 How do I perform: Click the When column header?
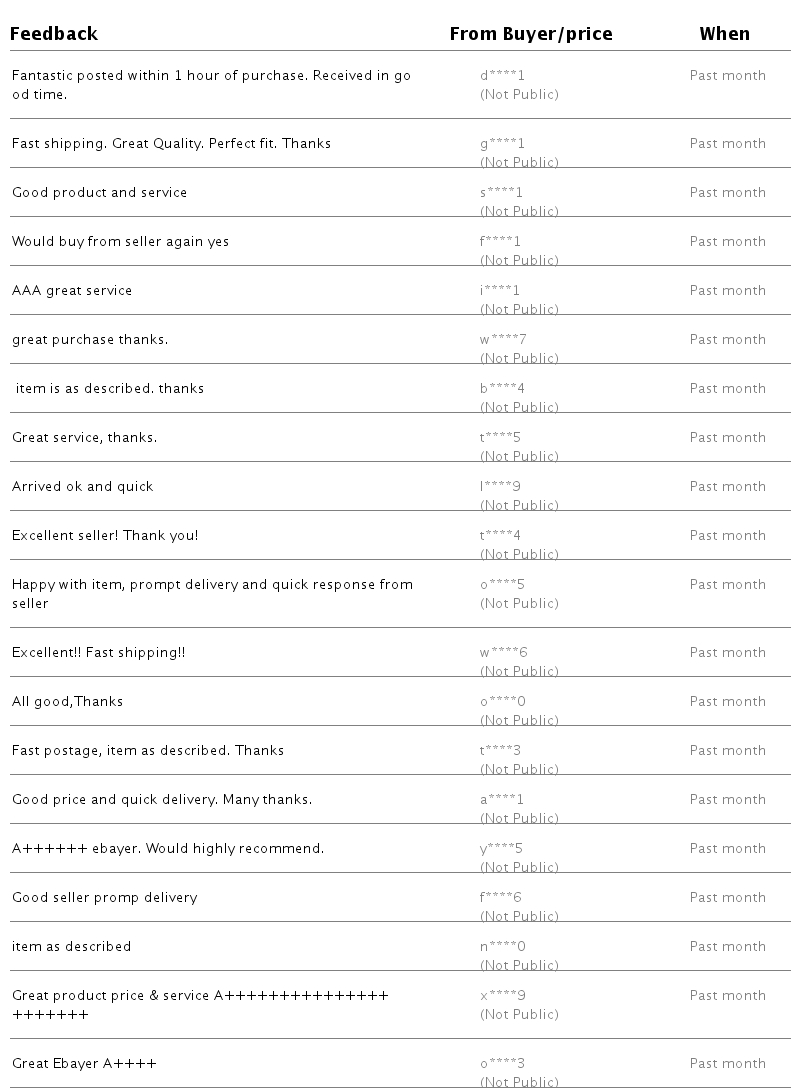click(x=724, y=34)
